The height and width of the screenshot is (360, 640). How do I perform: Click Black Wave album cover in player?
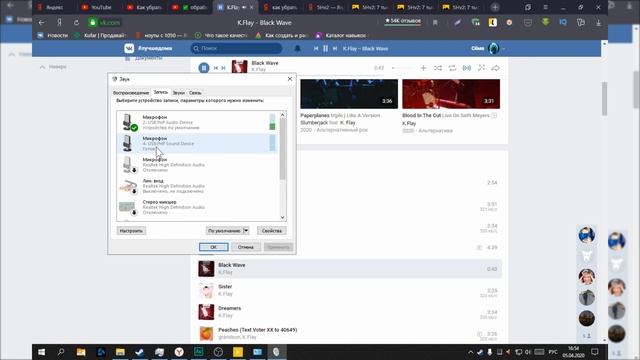[239, 67]
